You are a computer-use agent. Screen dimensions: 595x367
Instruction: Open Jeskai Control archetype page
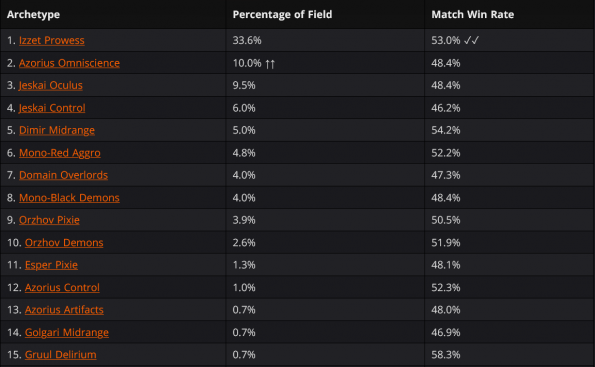click(x=52, y=108)
